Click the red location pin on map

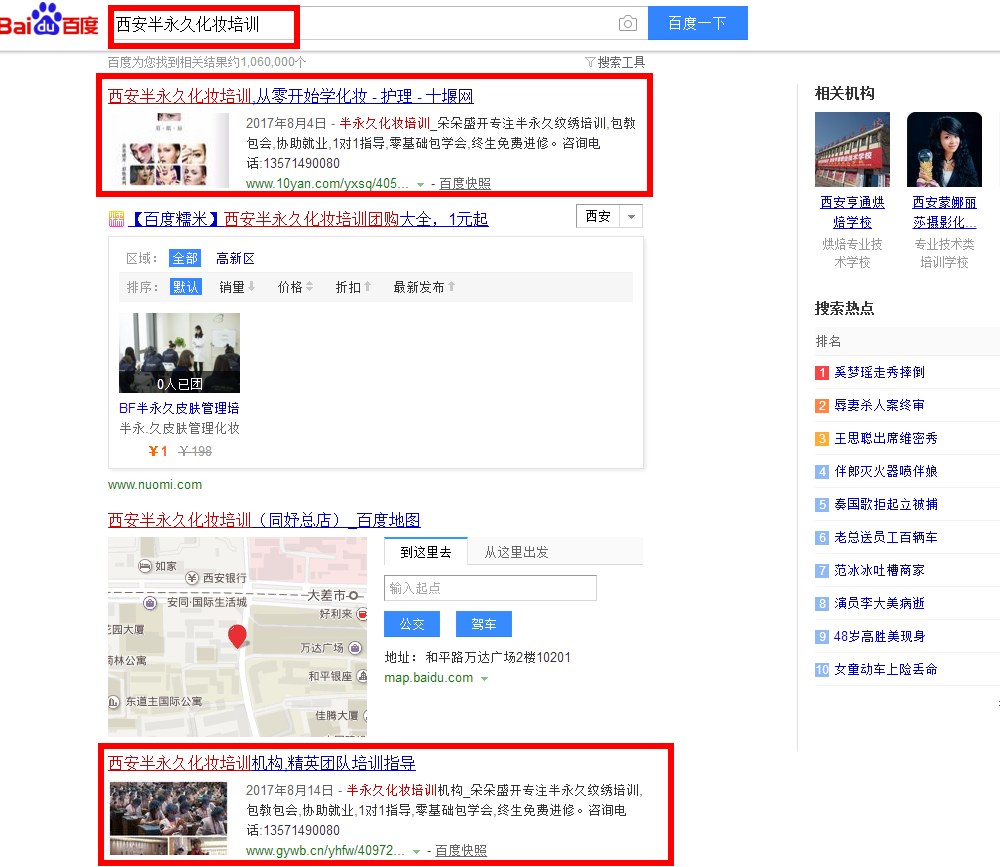(x=237, y=636)
